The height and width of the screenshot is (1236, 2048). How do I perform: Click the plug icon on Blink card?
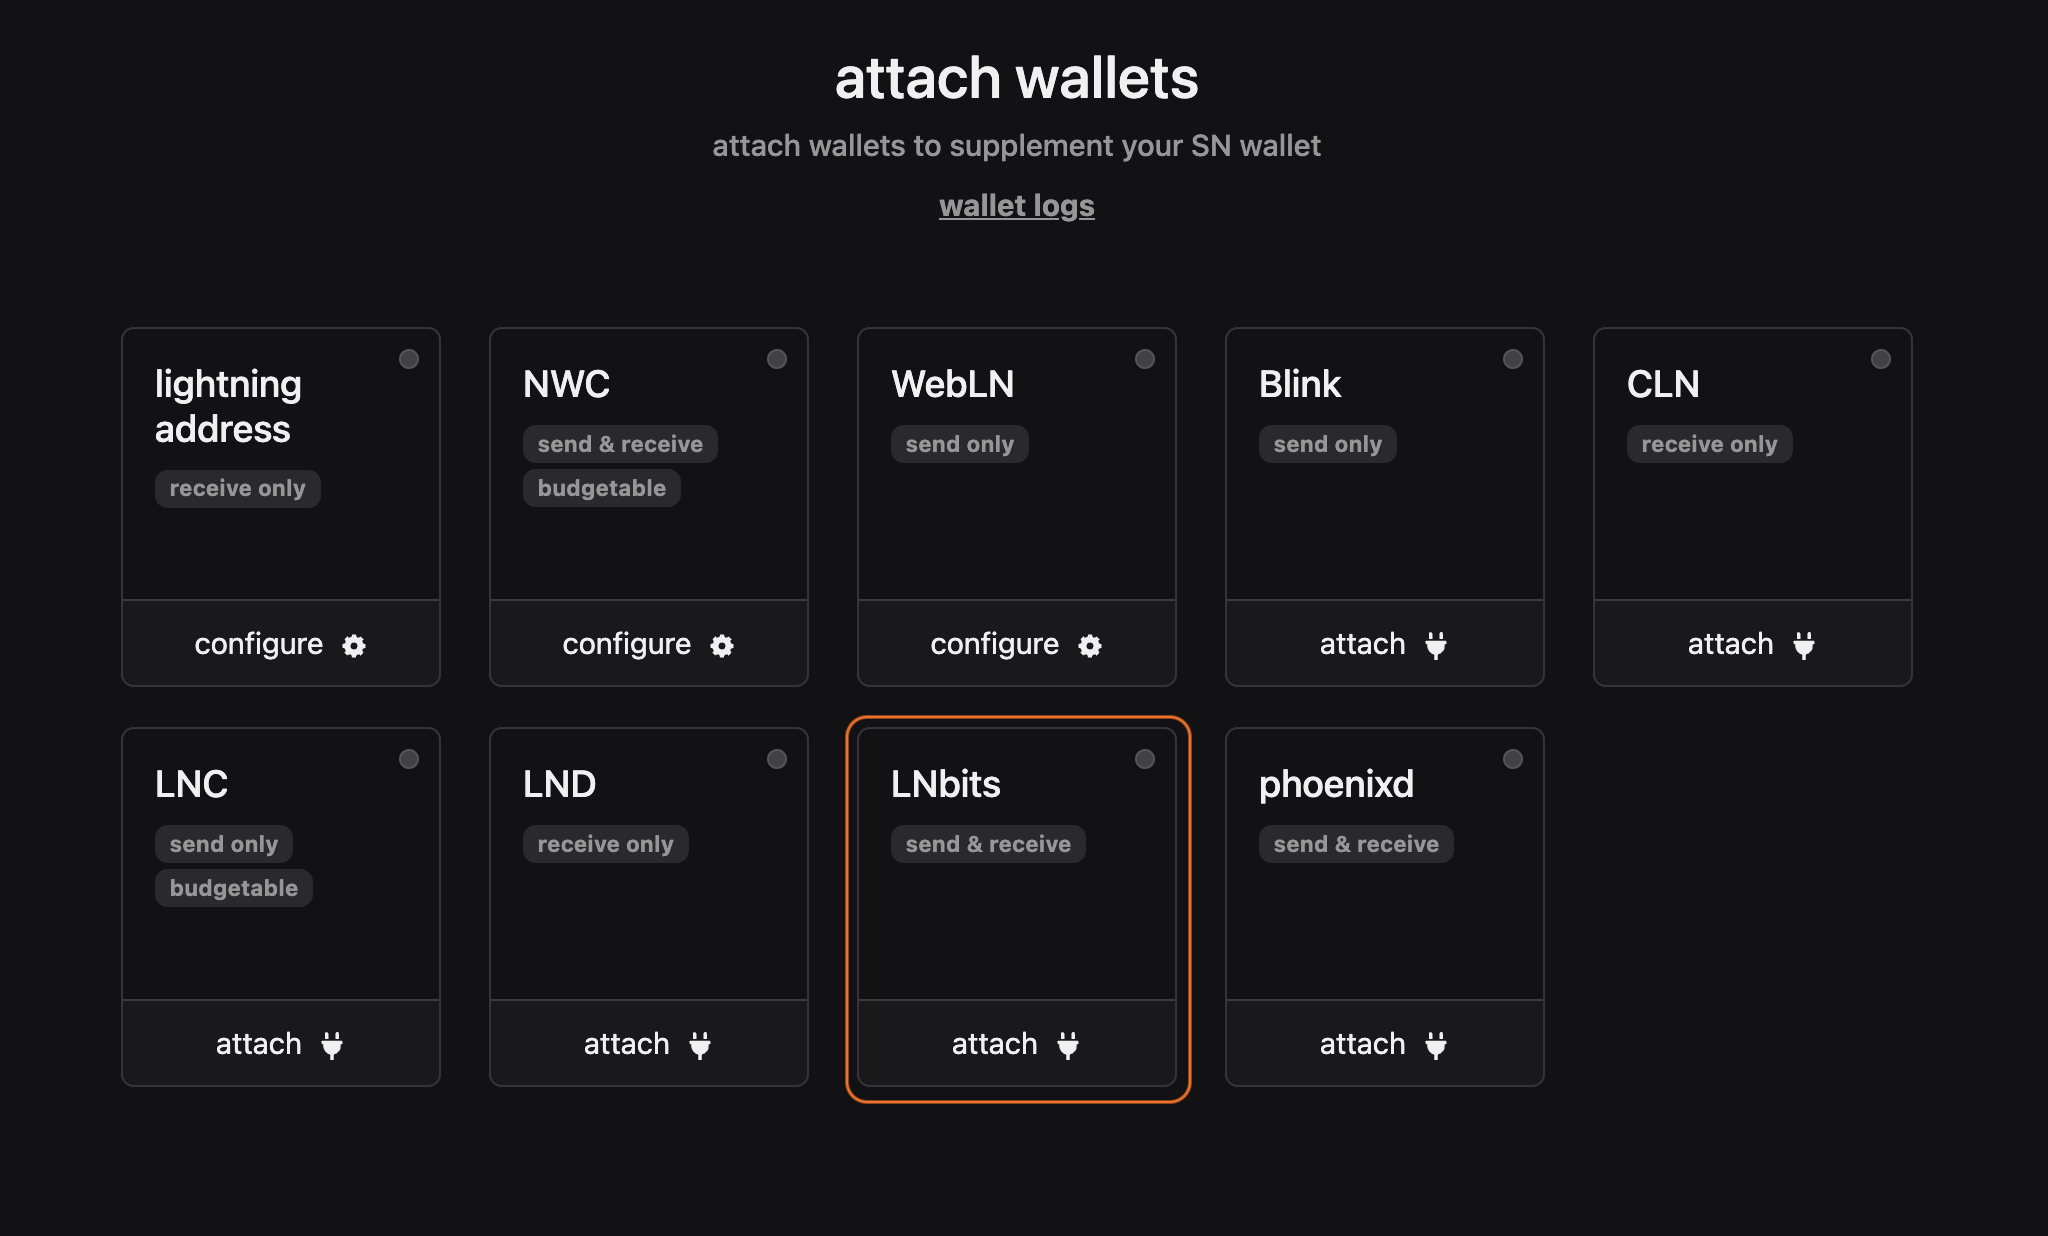pos(1436,645)
